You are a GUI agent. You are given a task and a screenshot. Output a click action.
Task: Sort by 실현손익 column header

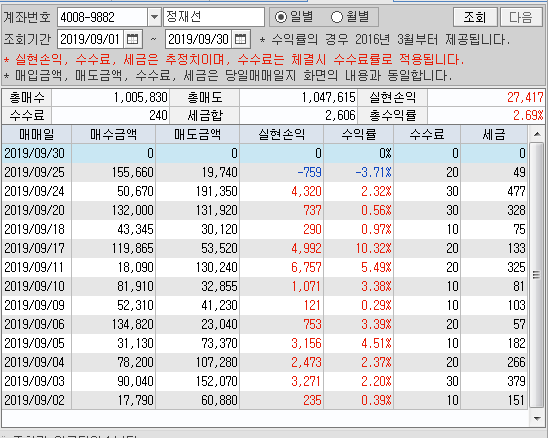tap(282, 134)
